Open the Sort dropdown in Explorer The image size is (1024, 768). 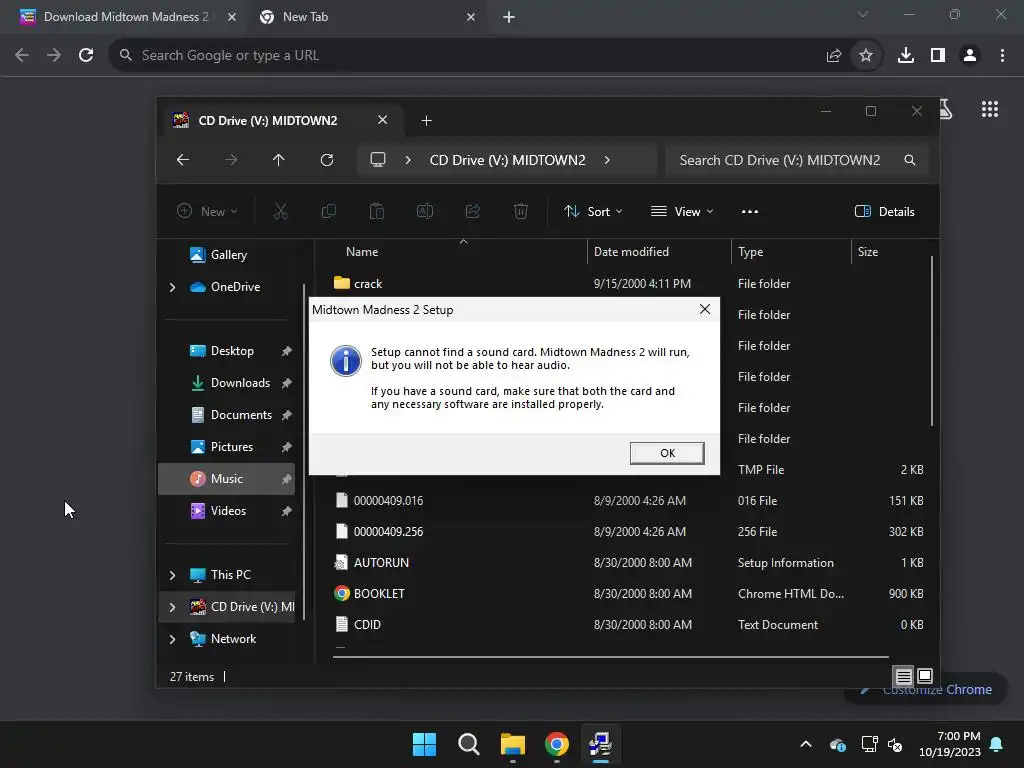[x=593, y=211]
